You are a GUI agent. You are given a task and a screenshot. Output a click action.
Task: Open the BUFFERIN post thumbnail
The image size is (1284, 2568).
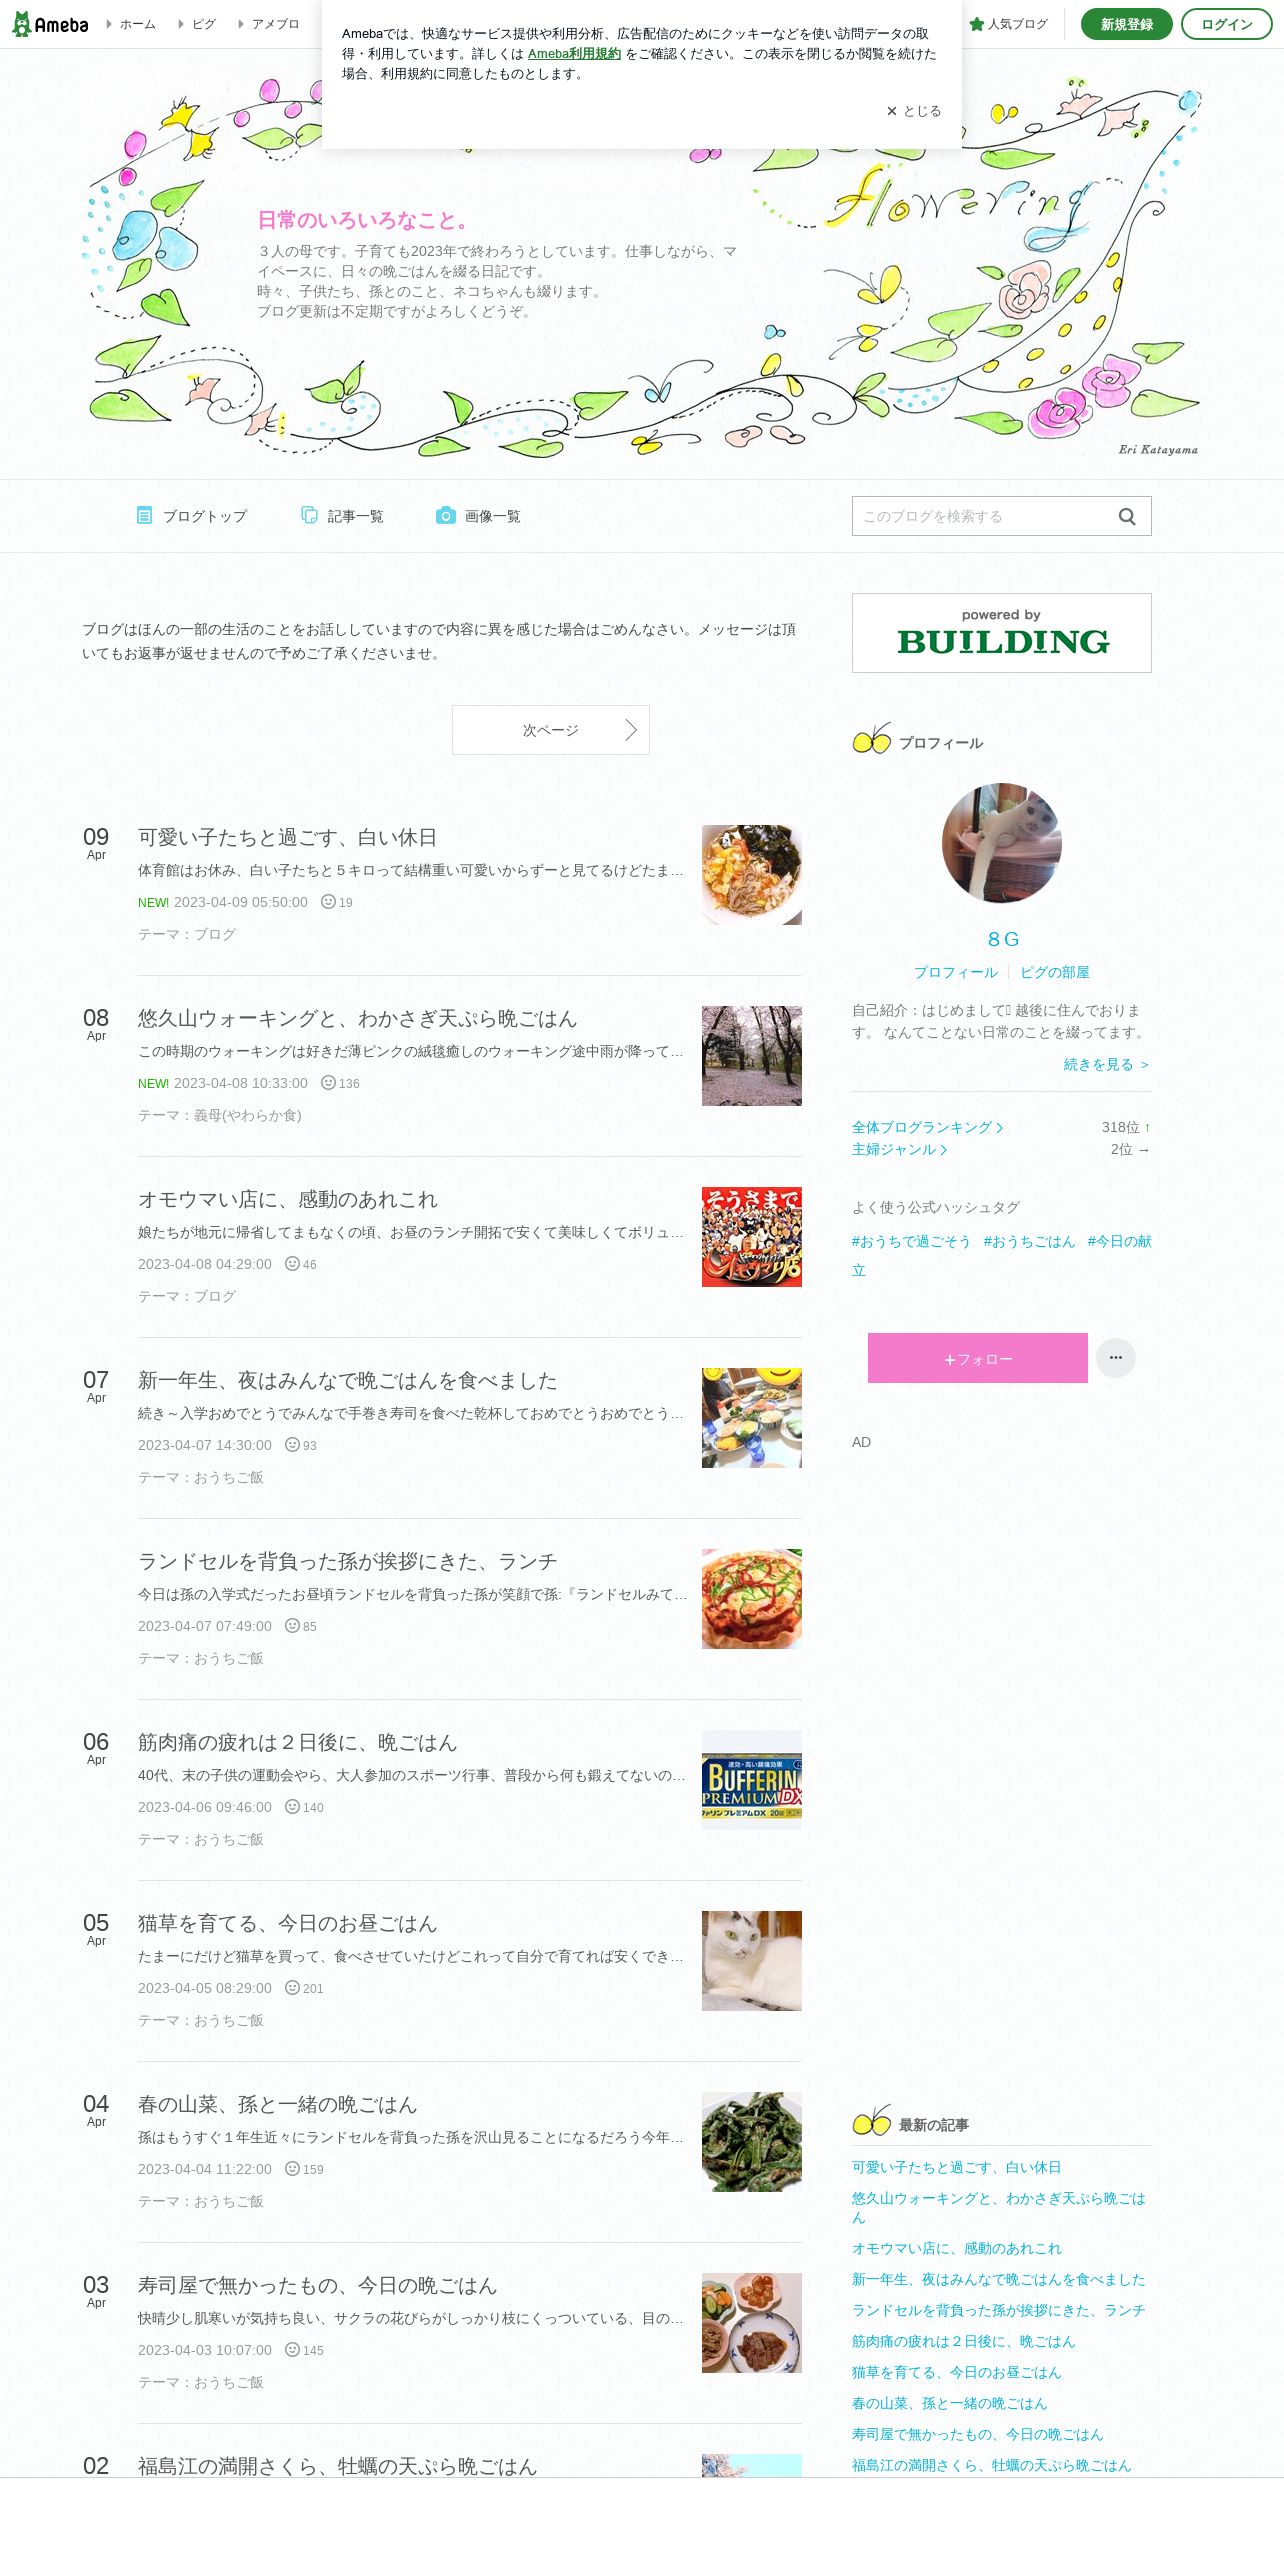tap(752, 1780)
